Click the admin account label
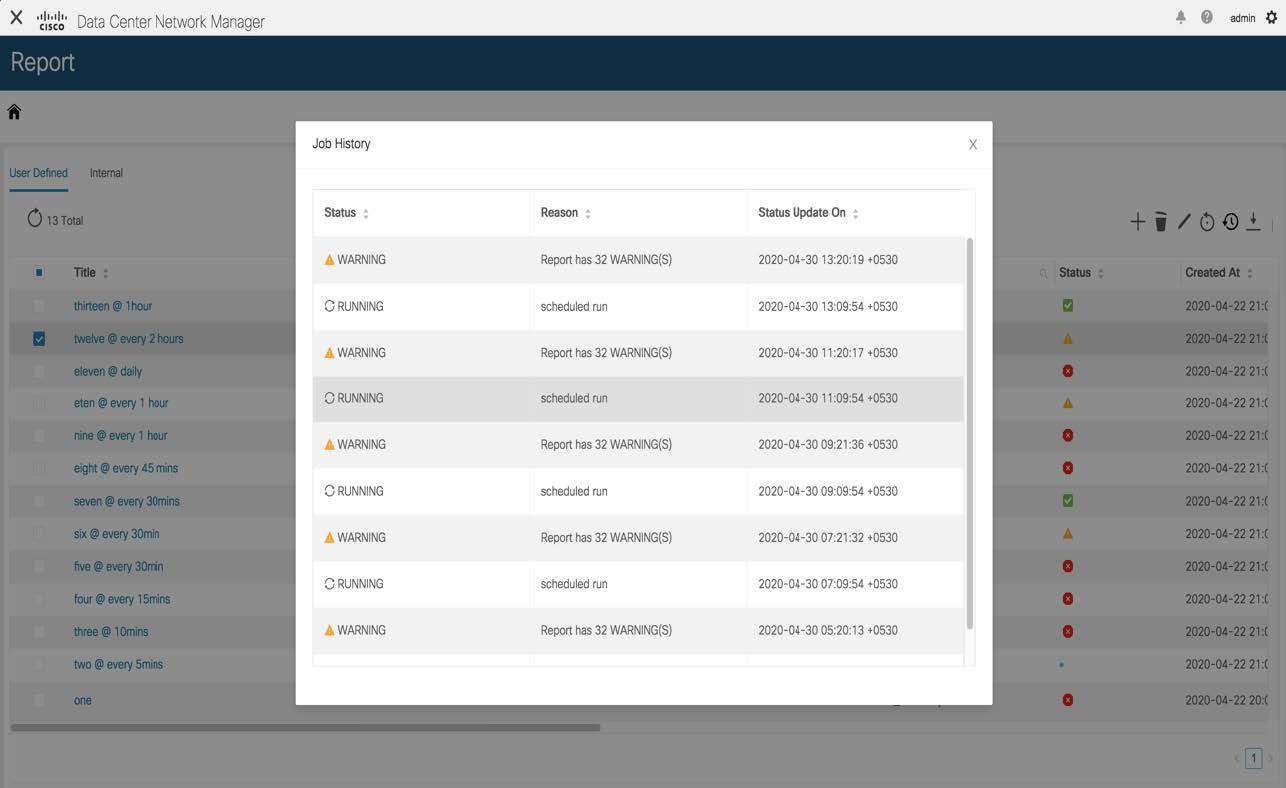Viewport: 1286px width, 788px height. (1242, 17)
